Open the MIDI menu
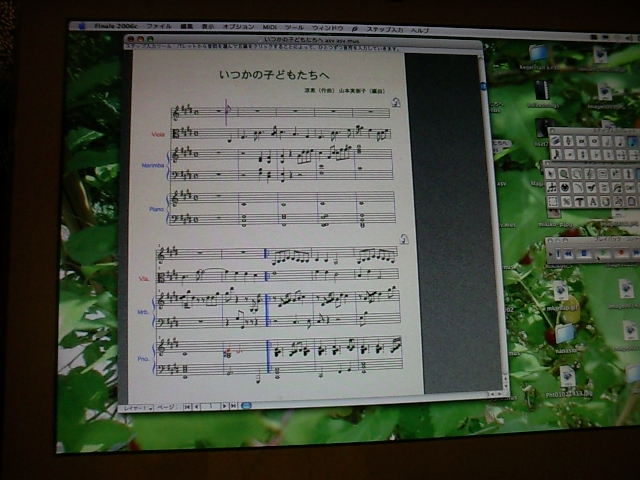Screen dimensions: 640x480 269,27
